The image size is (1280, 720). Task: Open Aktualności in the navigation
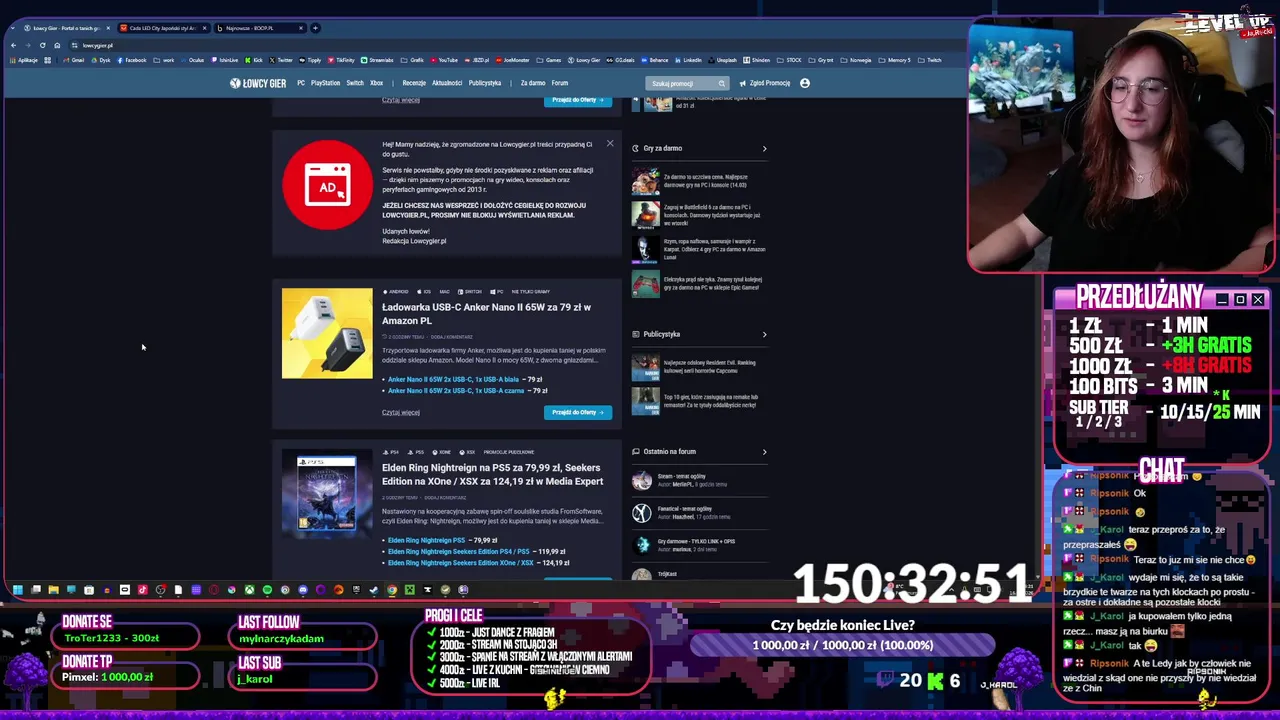point(447,83)
